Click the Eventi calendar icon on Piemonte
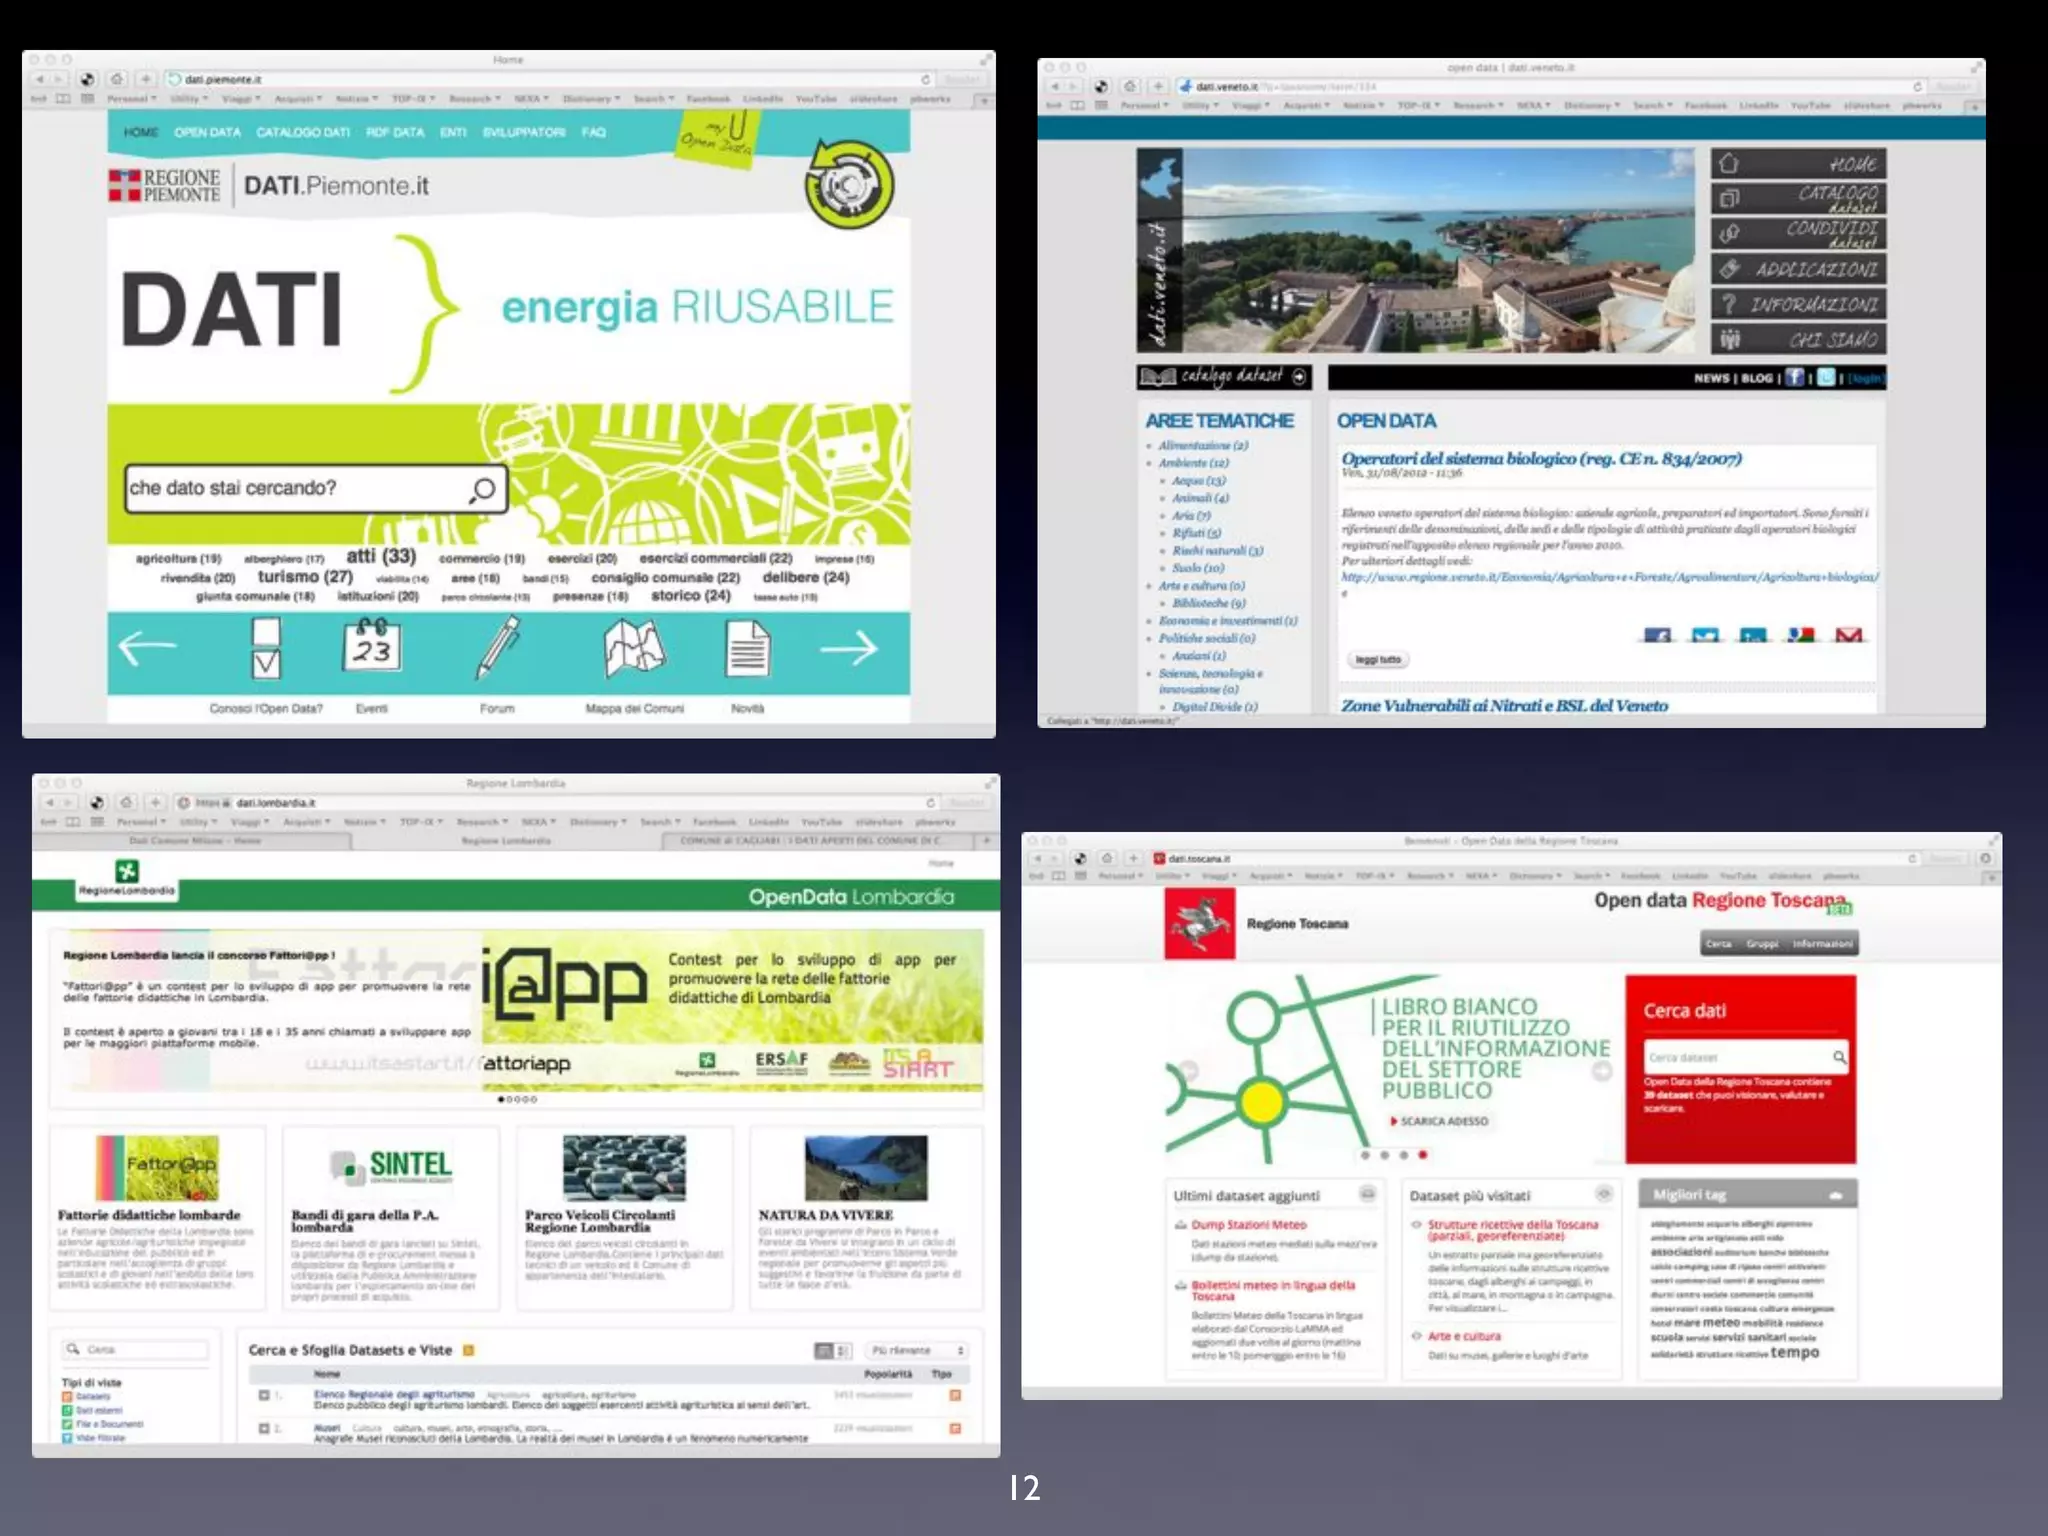This screenshot has height=1536, width=2048. pos(372,647)
